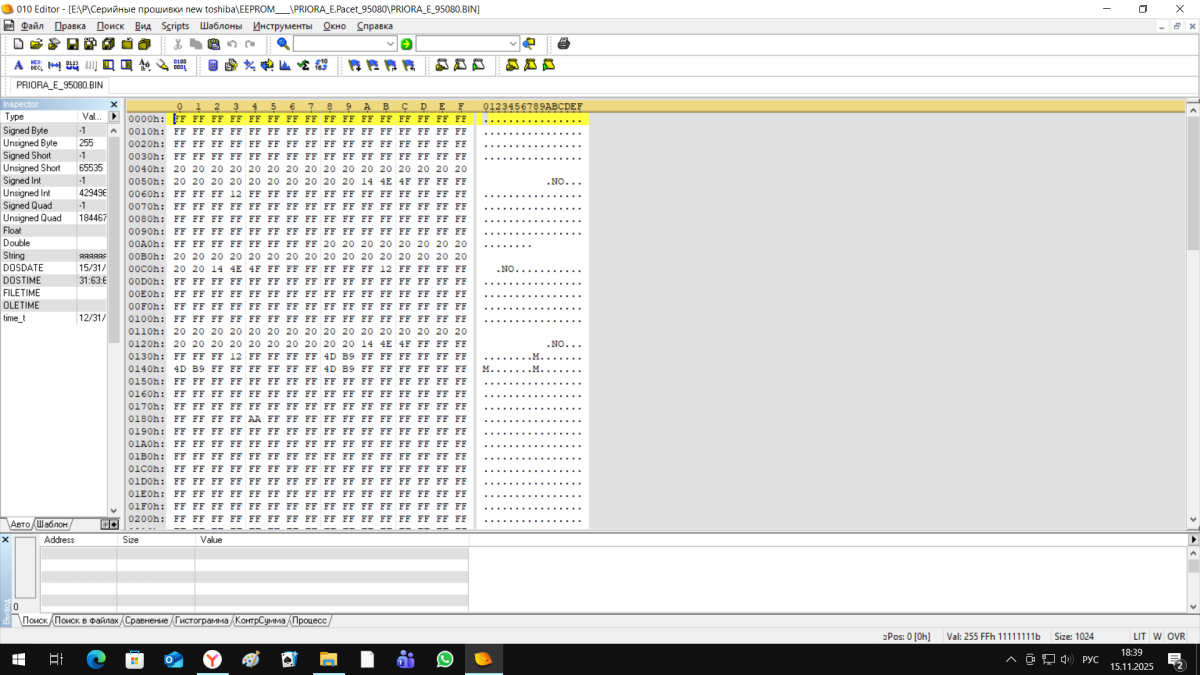Switch to the Процесс output tab
This screenshot has height=675, width=1200.
pyautogui.click(x=310, y=620)
